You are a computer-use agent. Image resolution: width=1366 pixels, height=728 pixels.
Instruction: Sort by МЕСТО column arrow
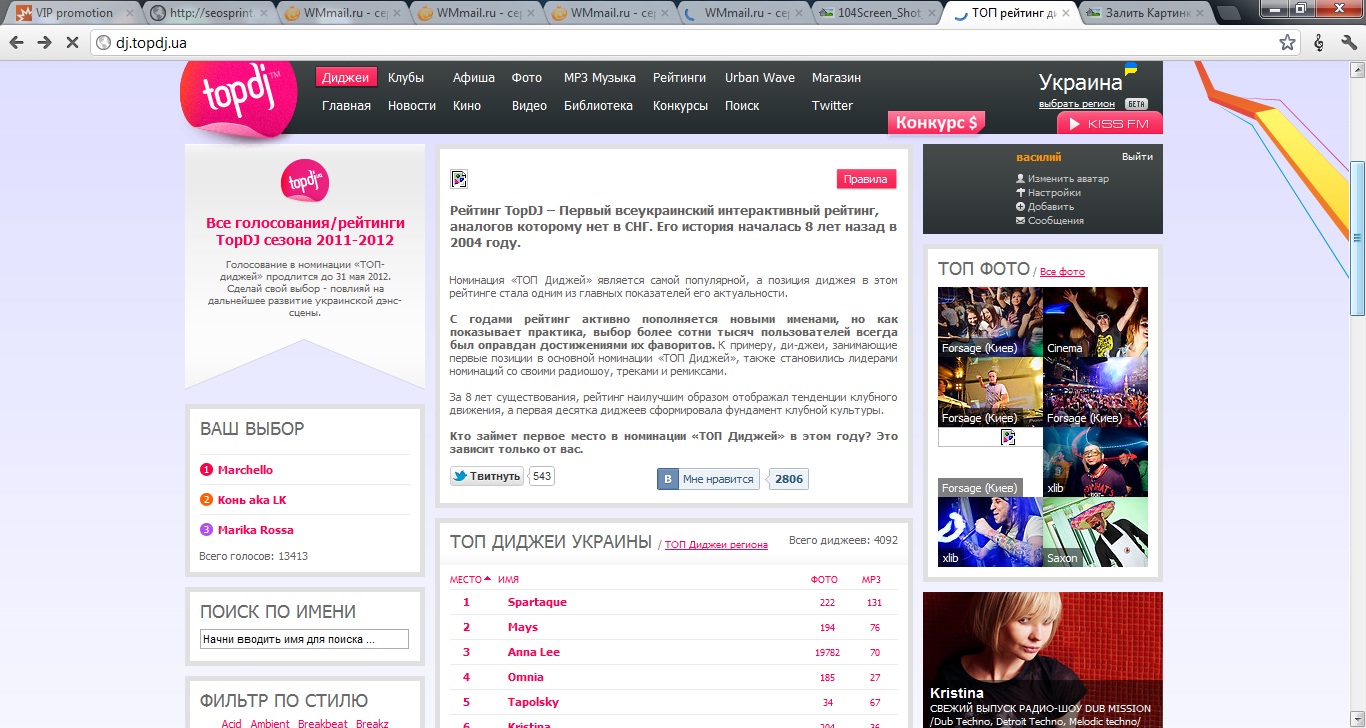tap(487, 579)
